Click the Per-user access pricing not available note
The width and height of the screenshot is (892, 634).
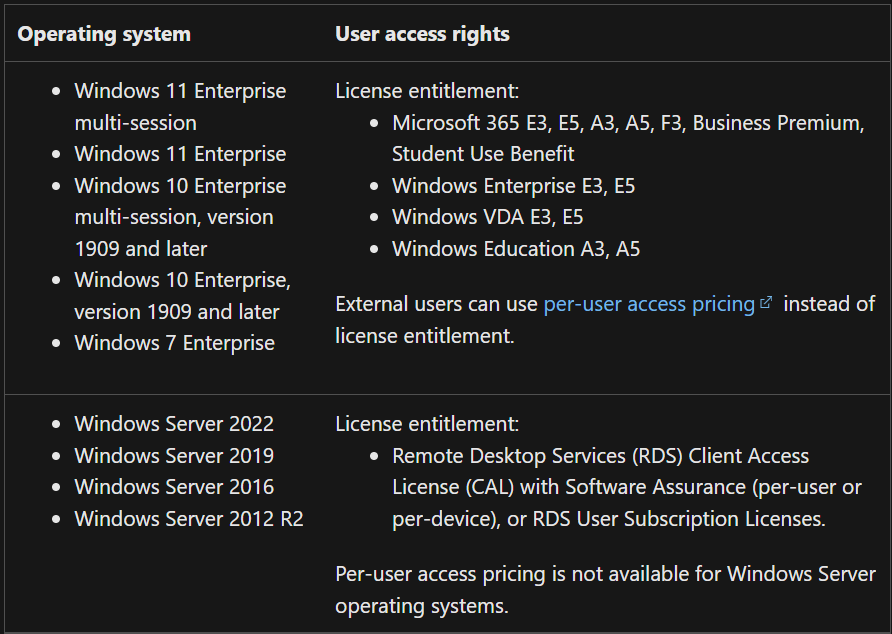click(x=605, y=590)
